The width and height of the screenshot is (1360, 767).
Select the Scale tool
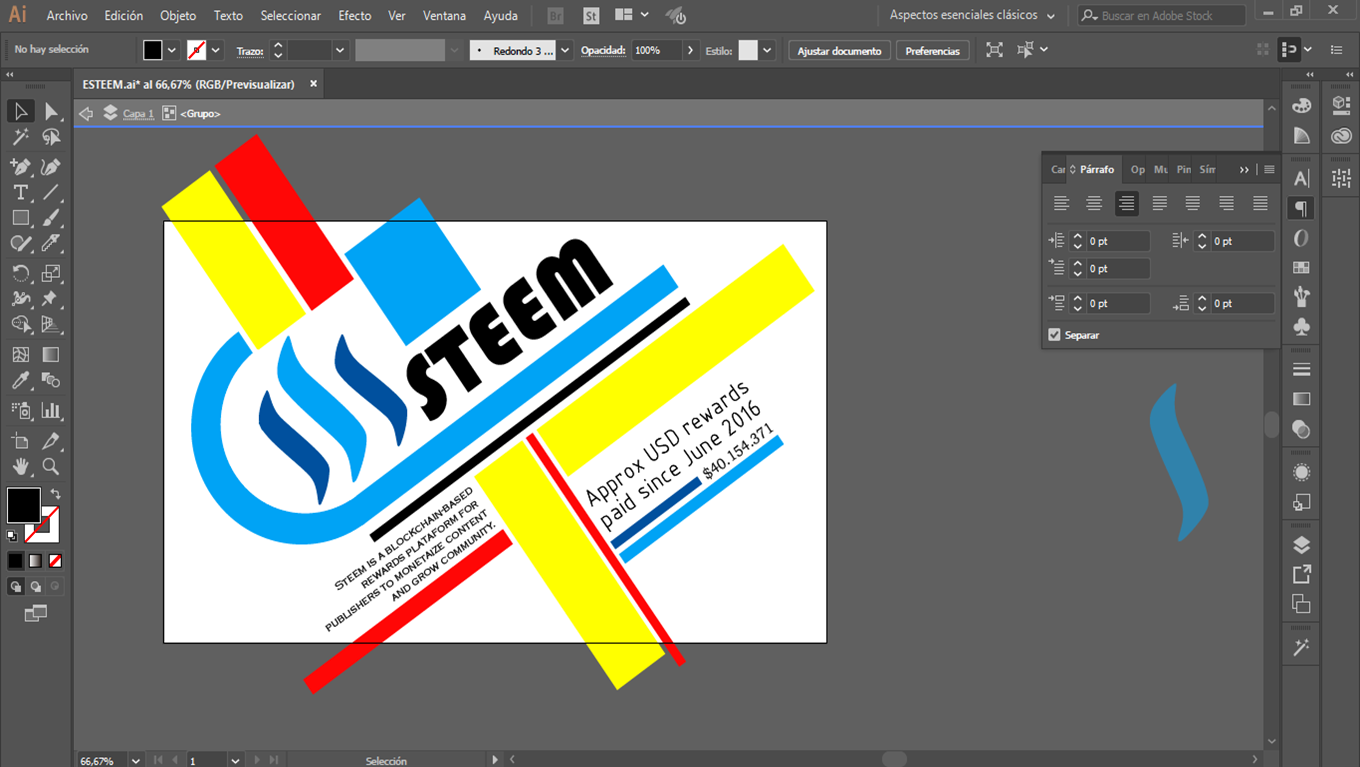[x=51, y=273]
